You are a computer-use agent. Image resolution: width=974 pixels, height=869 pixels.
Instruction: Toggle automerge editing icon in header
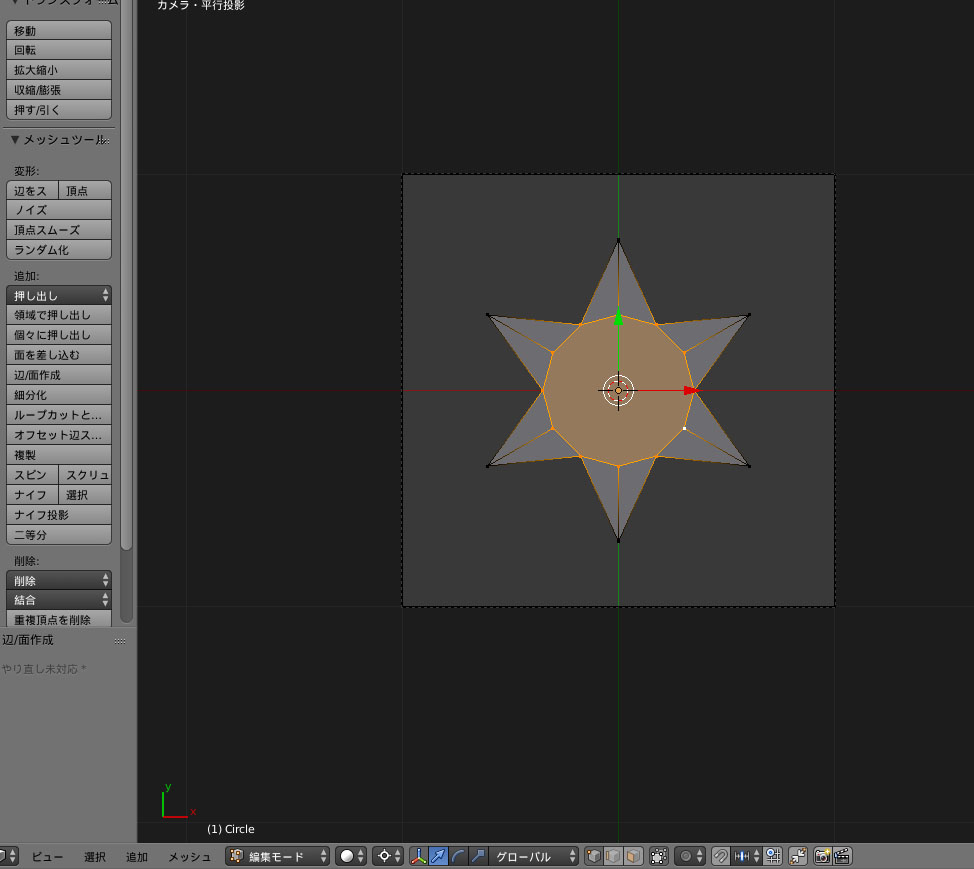pyautogui.click(x=798, y=856)
